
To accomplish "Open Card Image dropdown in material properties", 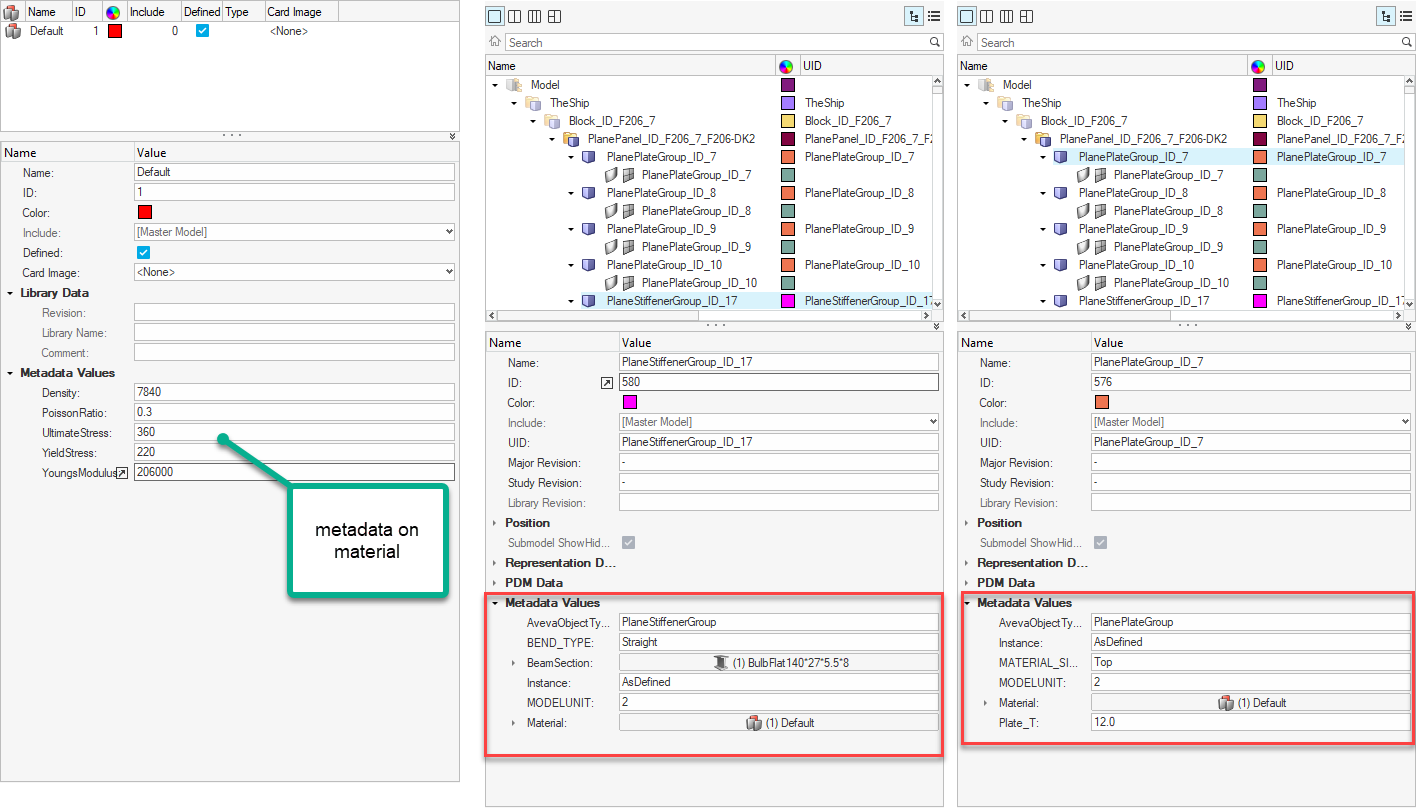I will 295,272.
